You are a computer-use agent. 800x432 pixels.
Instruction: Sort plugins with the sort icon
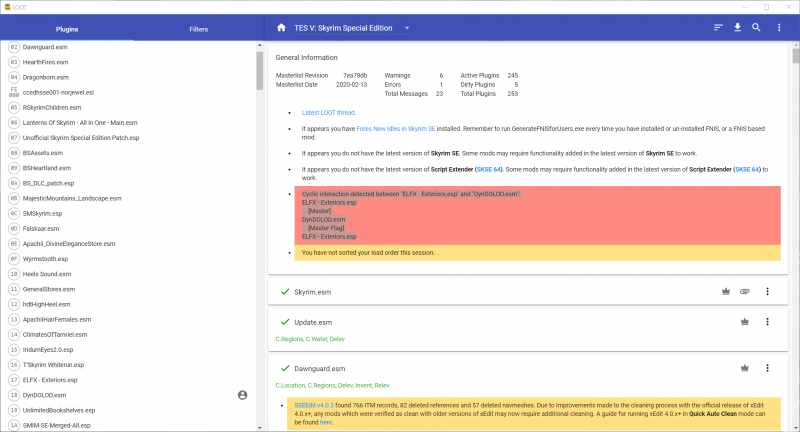[718, 28]
